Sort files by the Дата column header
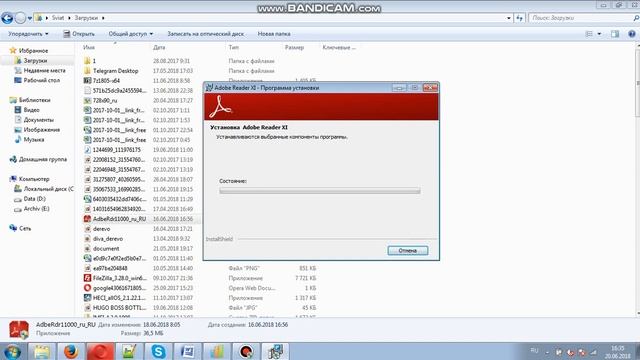The height and width of the screenshot is (360, 640). click(x=159, y=47)
